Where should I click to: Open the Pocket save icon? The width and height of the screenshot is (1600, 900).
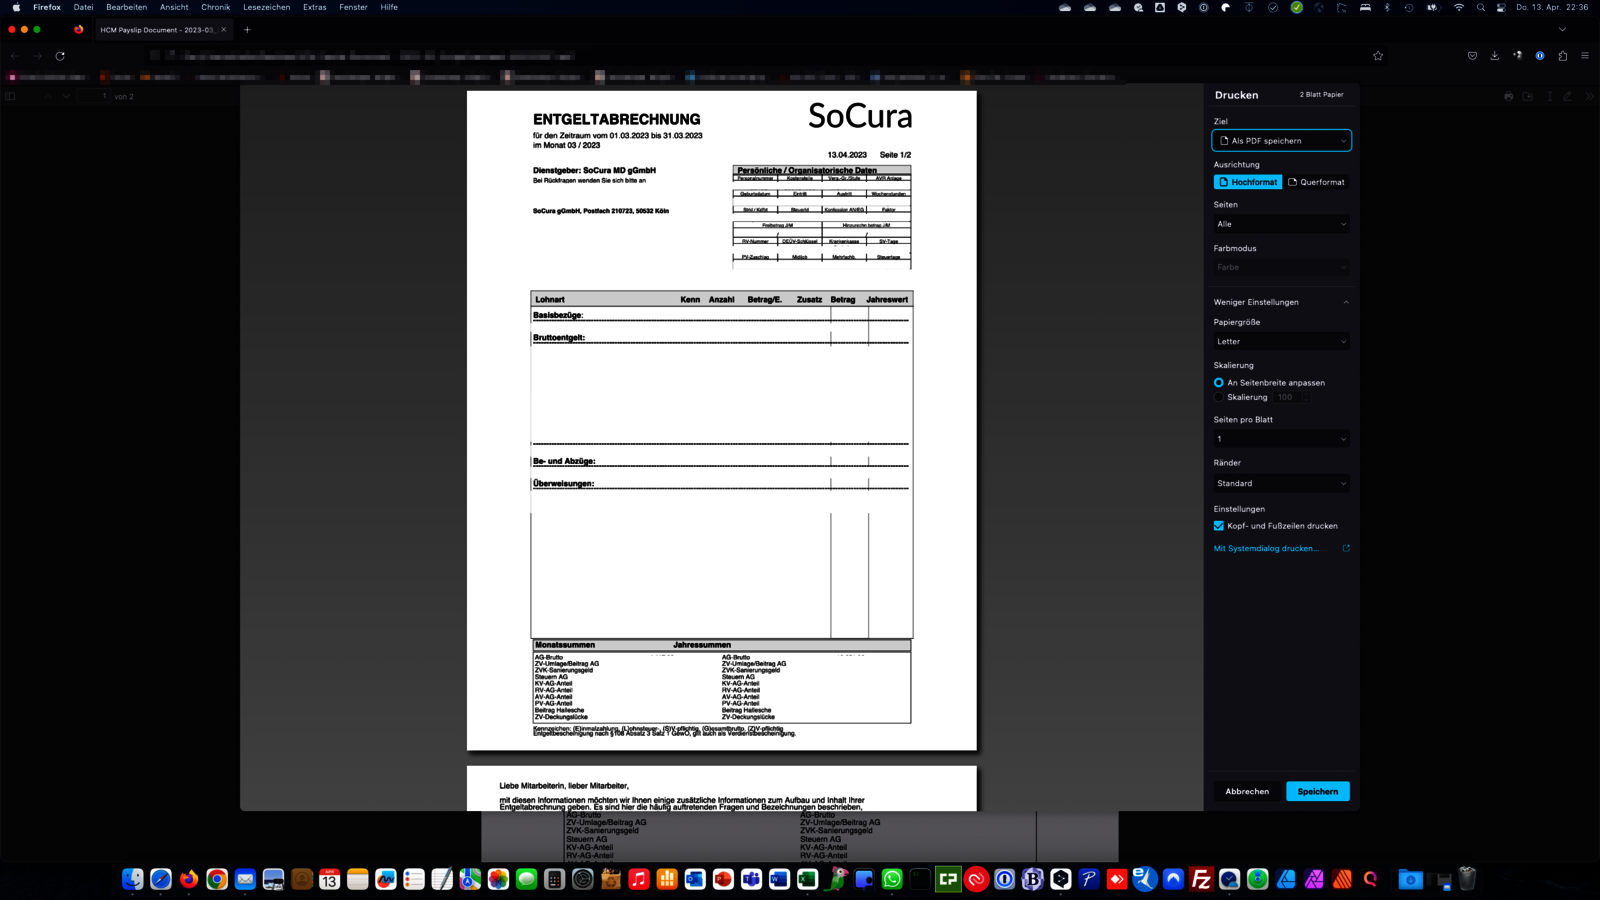(x=1472, y=56)
